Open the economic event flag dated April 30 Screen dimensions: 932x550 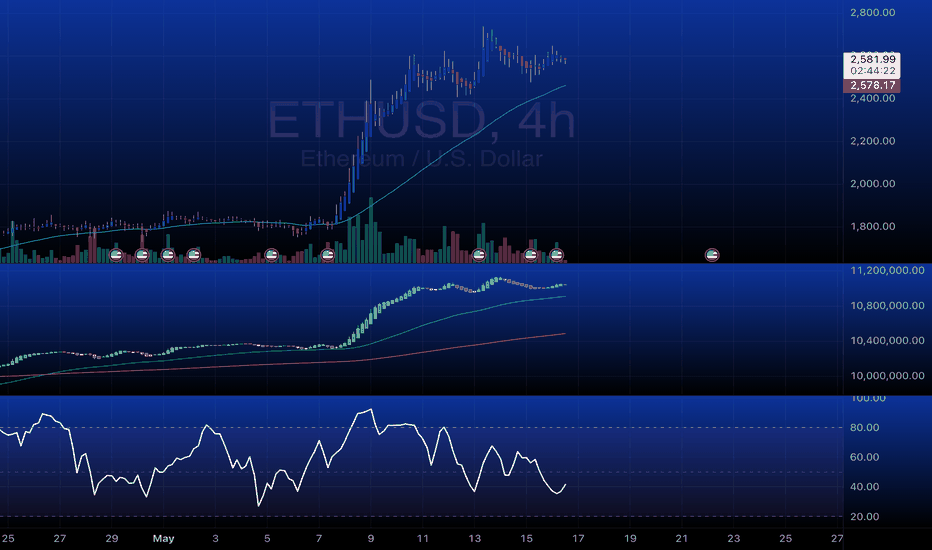[x=142, y=255]
